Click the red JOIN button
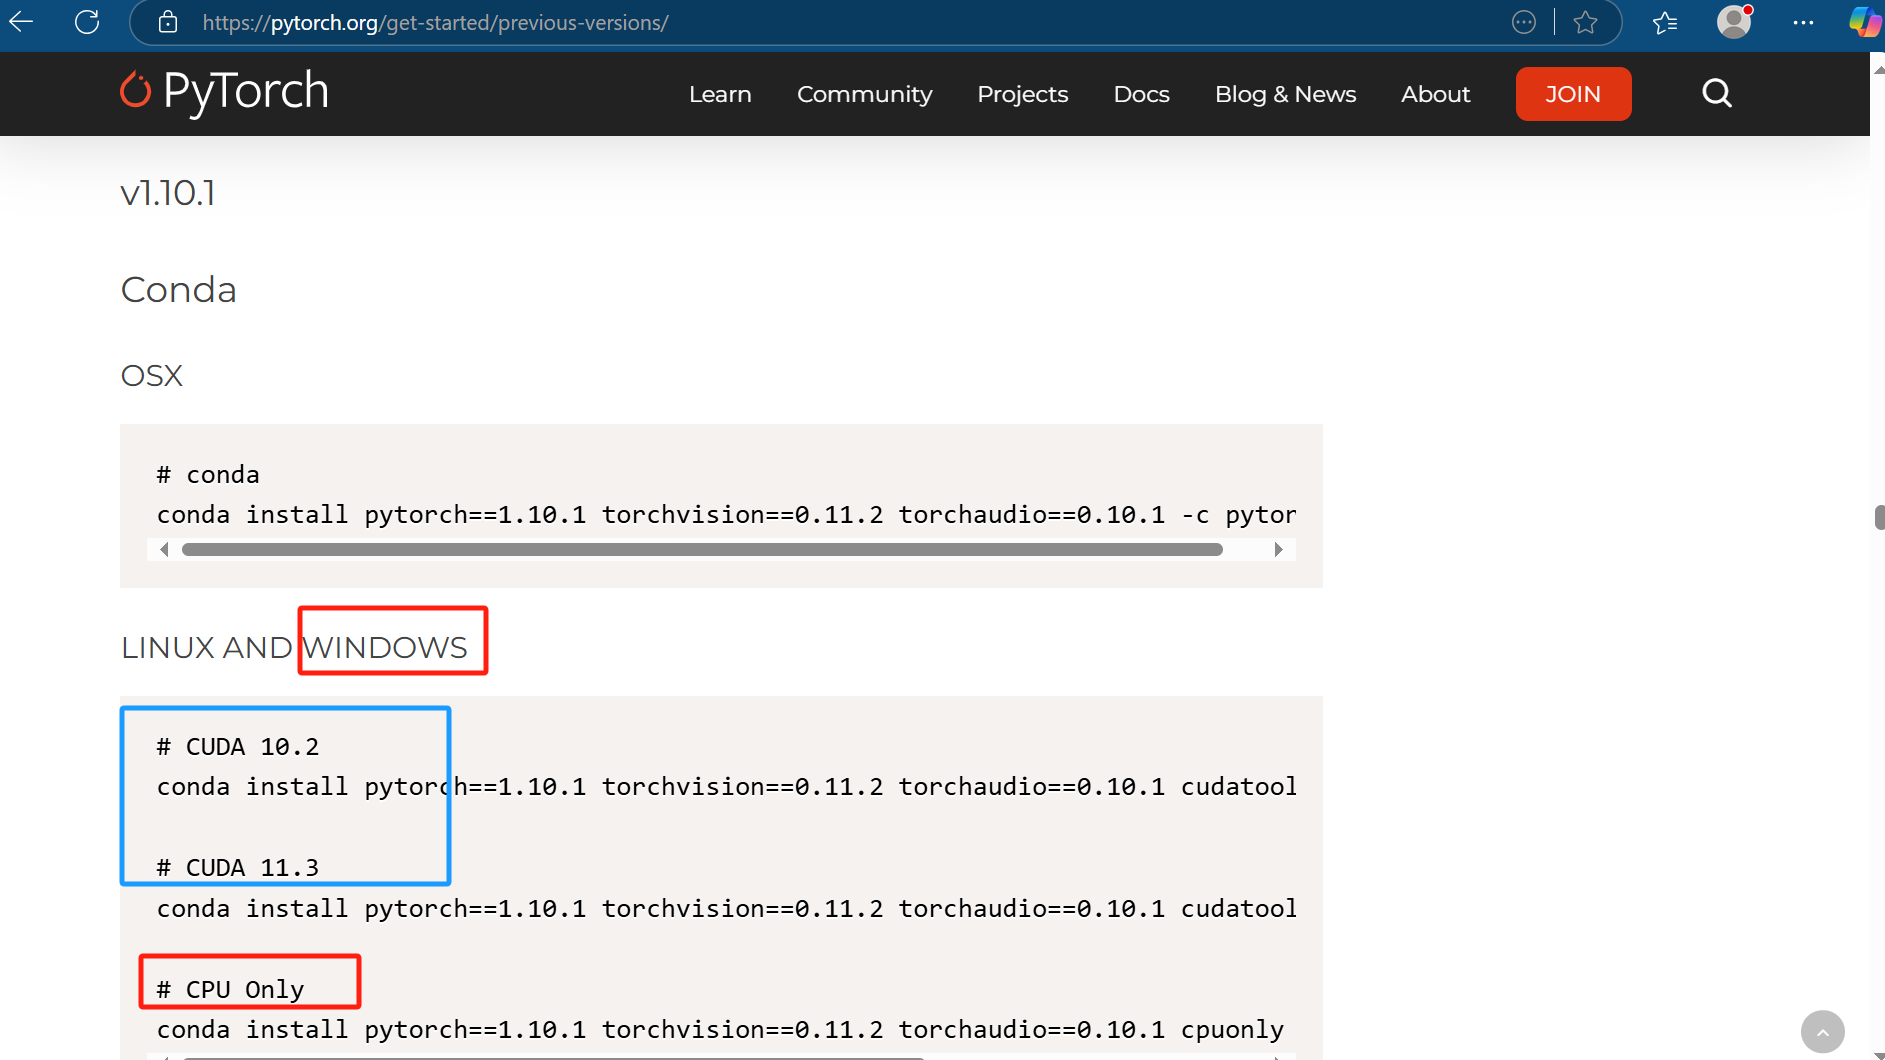1885x1060 pixels. [x=1573, y=94]
